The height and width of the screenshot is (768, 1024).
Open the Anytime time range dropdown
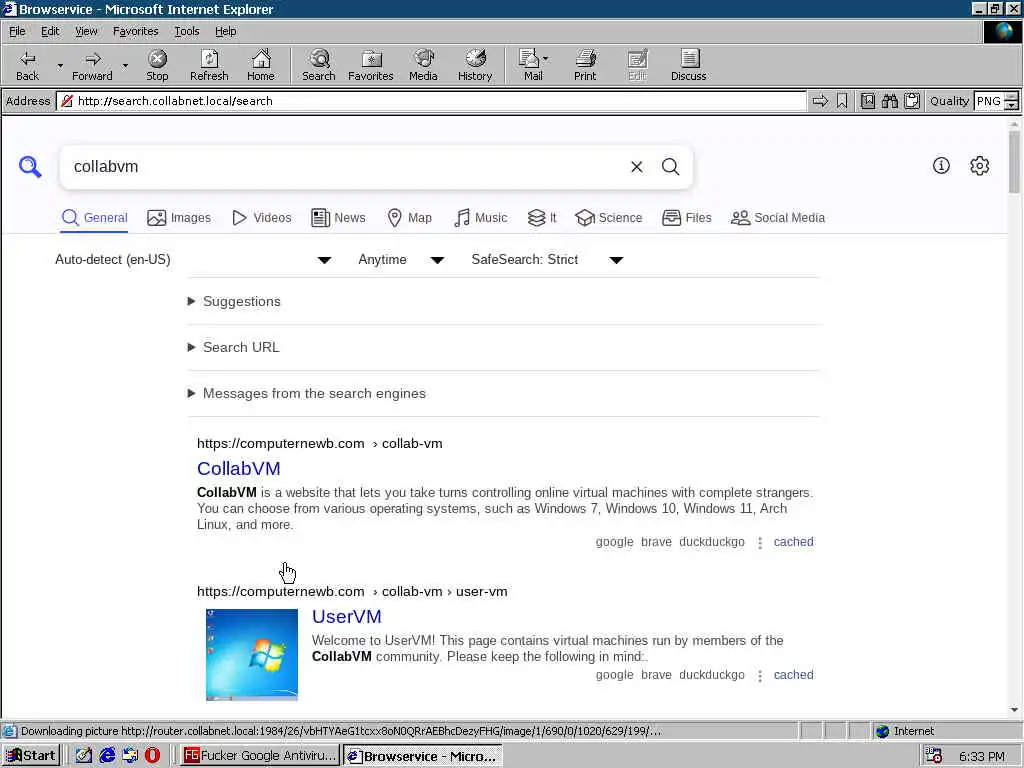coord(401,259)
